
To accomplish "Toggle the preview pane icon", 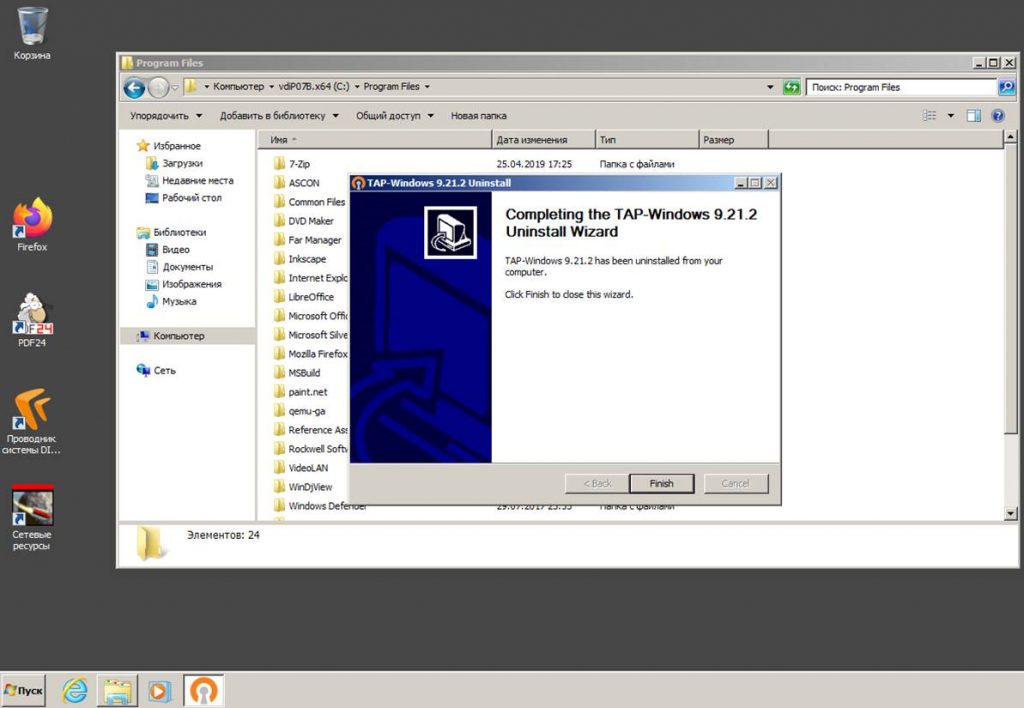I will [x=974, y=116].
